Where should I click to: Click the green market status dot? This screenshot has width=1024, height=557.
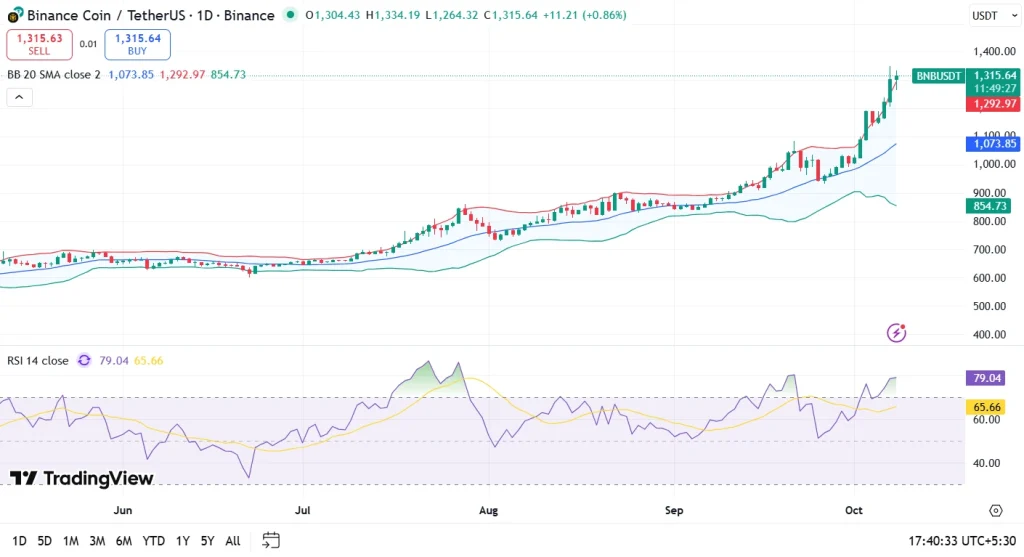[290, 15]
